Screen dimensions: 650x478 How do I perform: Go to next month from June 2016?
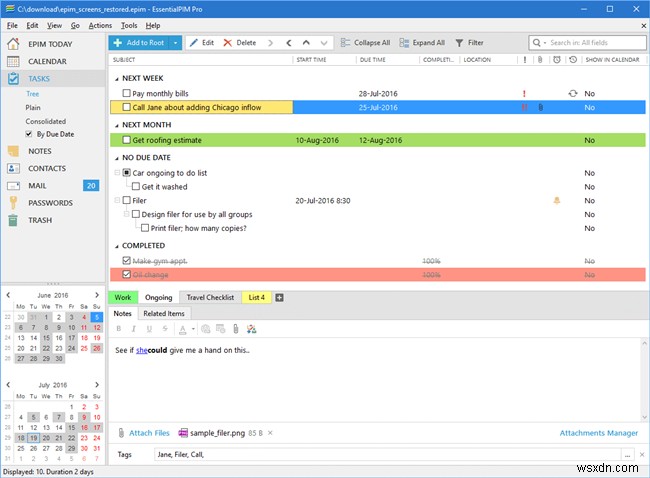97,295
